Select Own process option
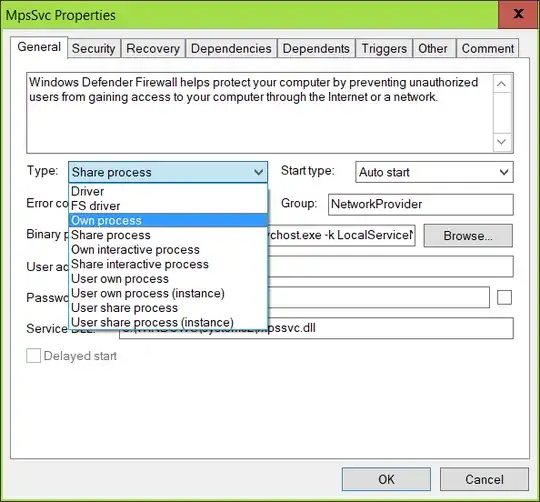Screen dimensions: 540x502 coord(168,220)
